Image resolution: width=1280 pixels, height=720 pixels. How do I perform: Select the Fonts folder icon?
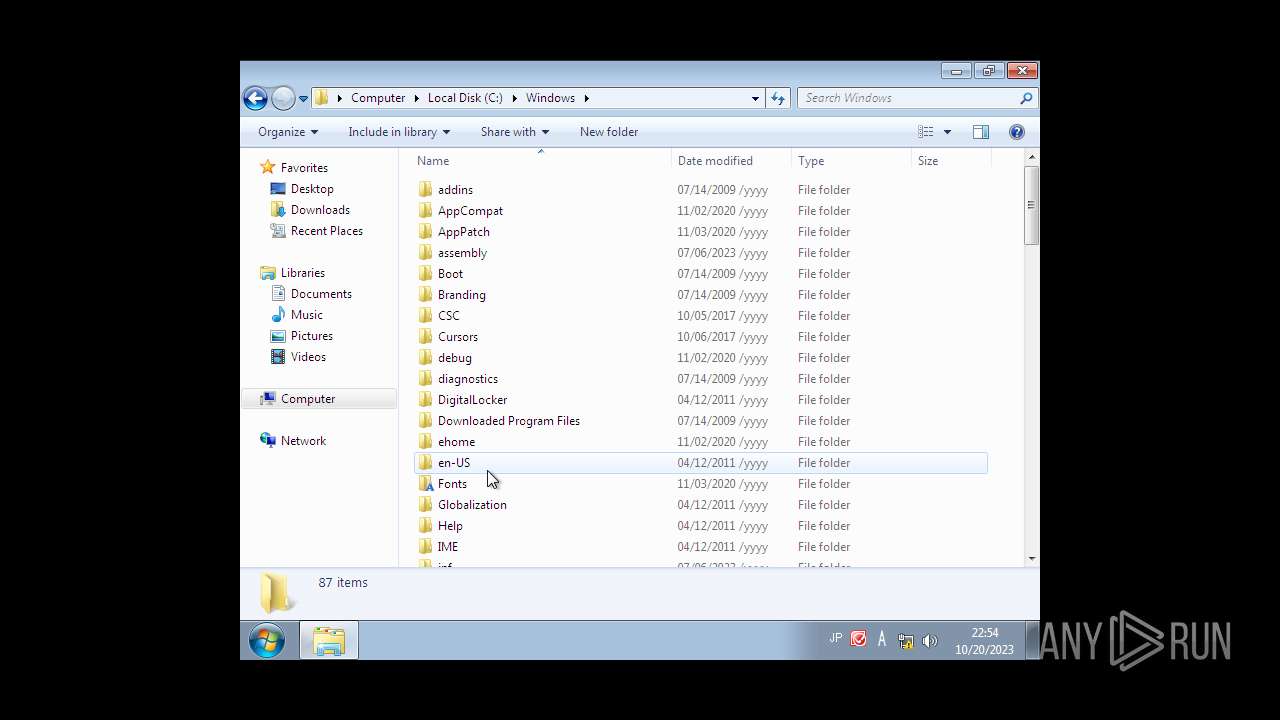point(426,484)
